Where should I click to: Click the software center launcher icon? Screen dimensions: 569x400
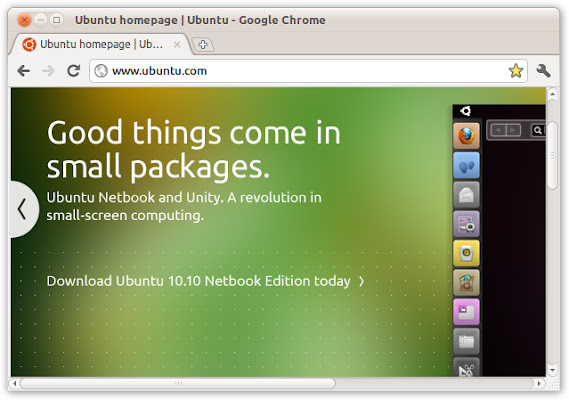(x=466, y=283)
